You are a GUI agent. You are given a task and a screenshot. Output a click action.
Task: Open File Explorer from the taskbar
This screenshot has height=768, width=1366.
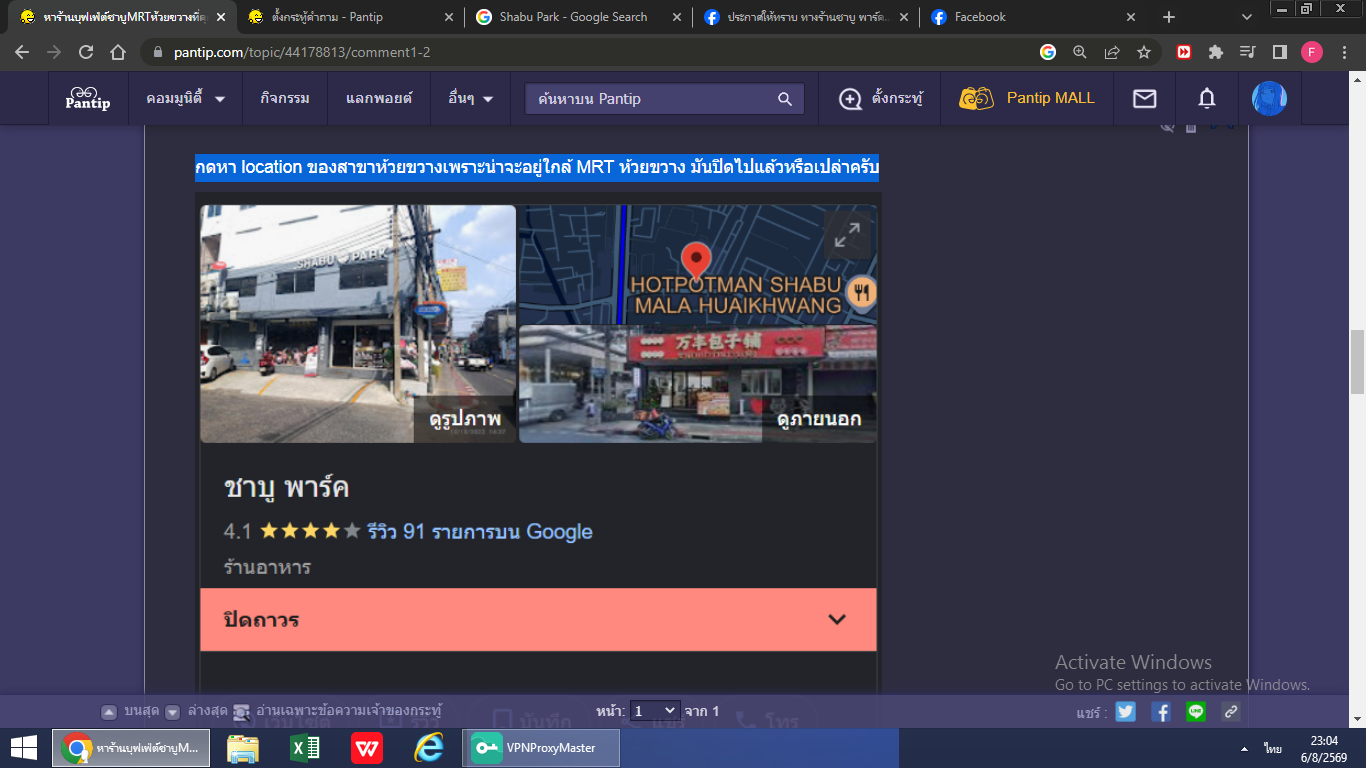pos(242,748)
